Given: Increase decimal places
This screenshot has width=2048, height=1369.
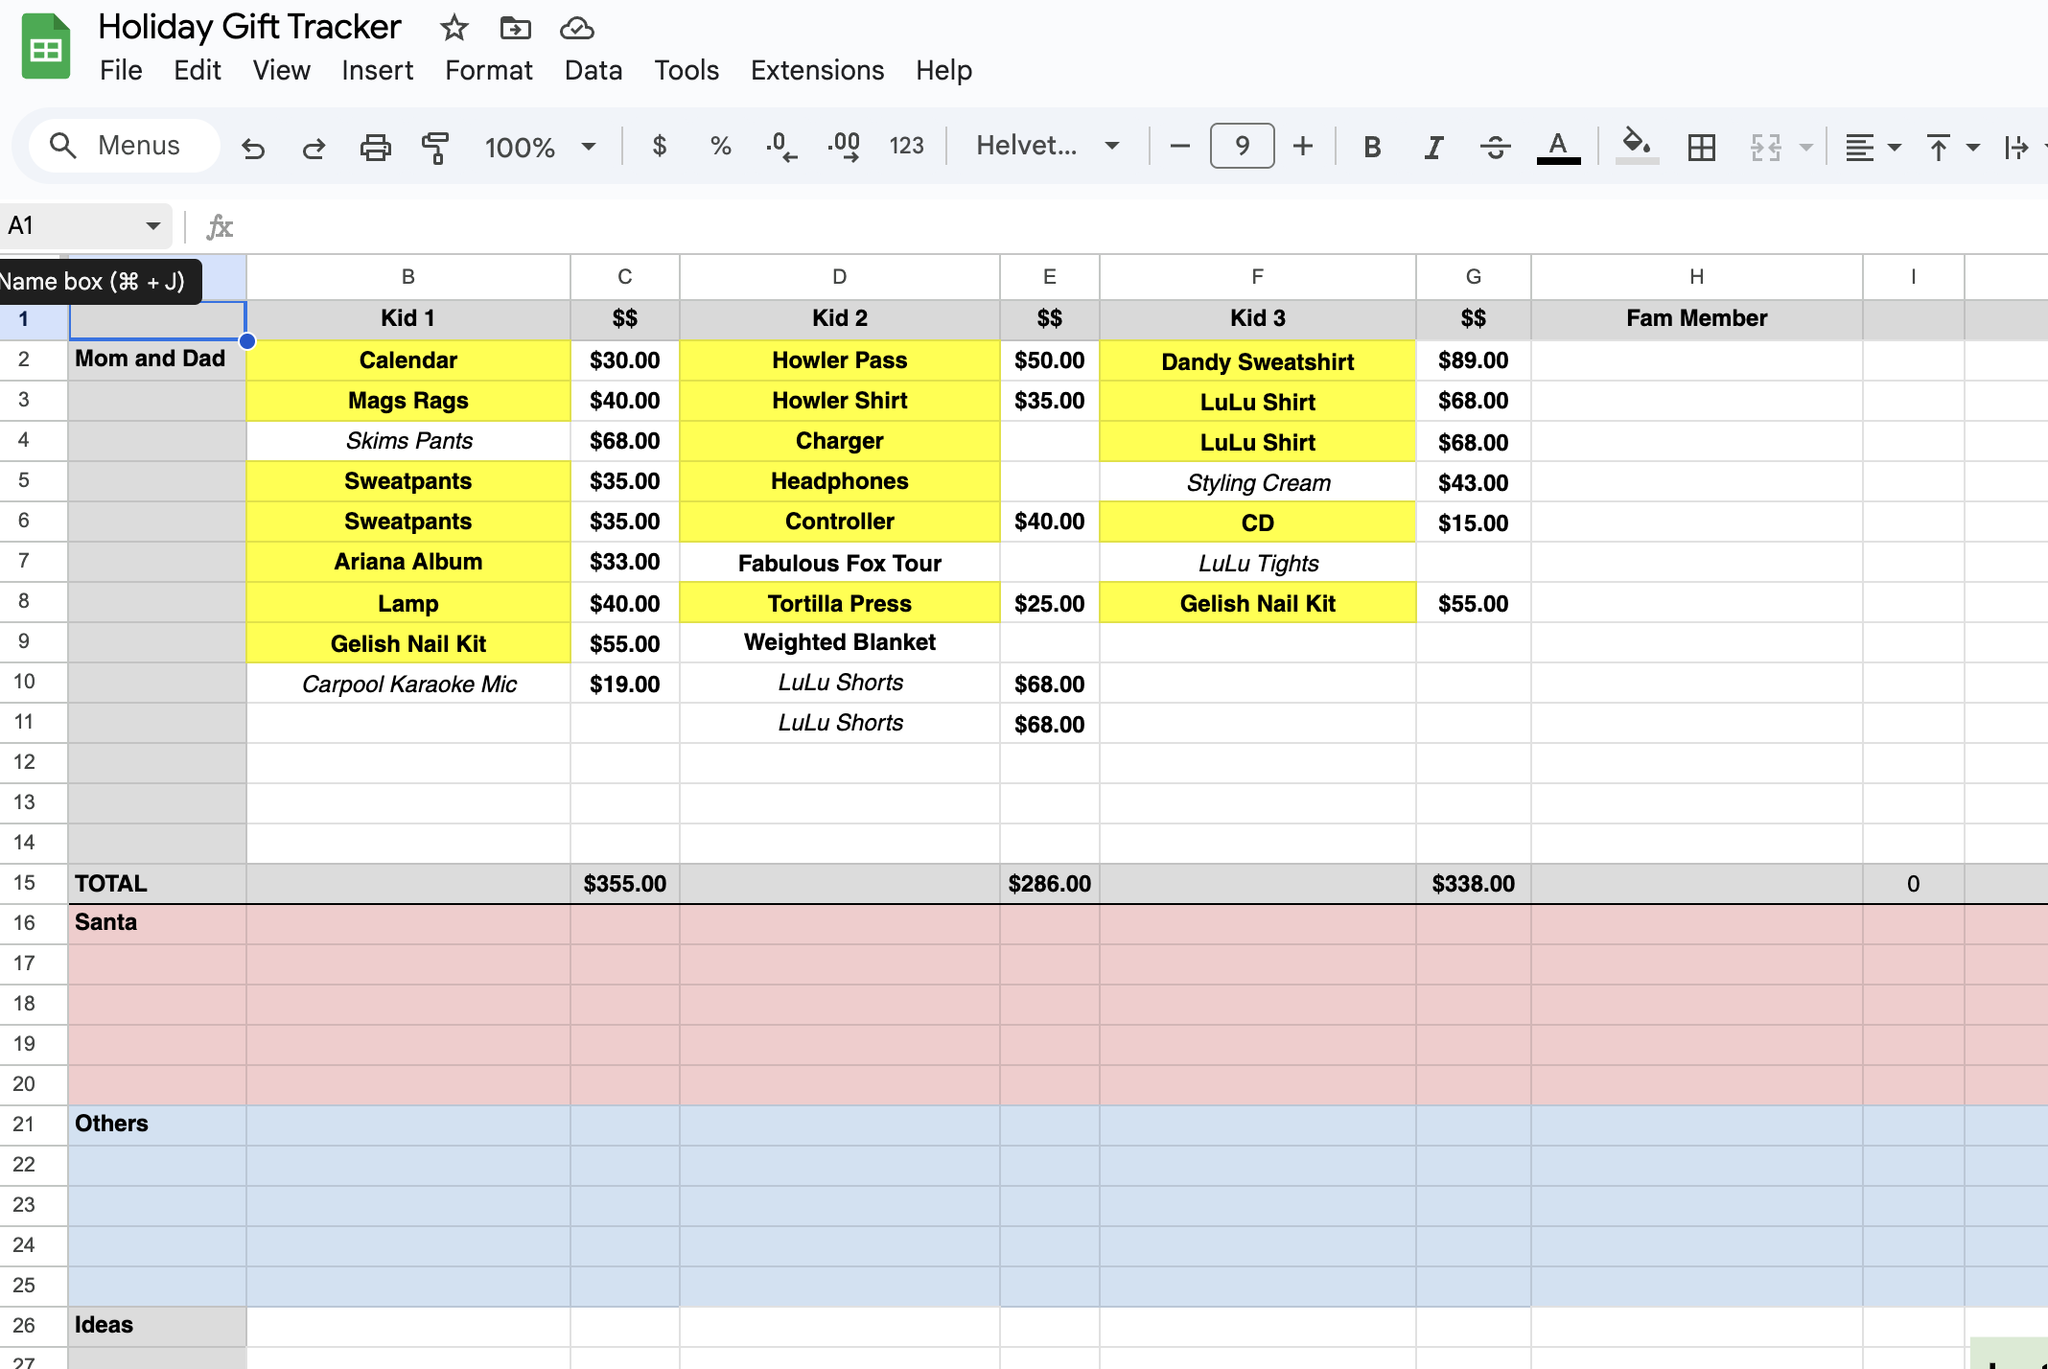Looking at the screenshot, I should [x=844, y=147].
